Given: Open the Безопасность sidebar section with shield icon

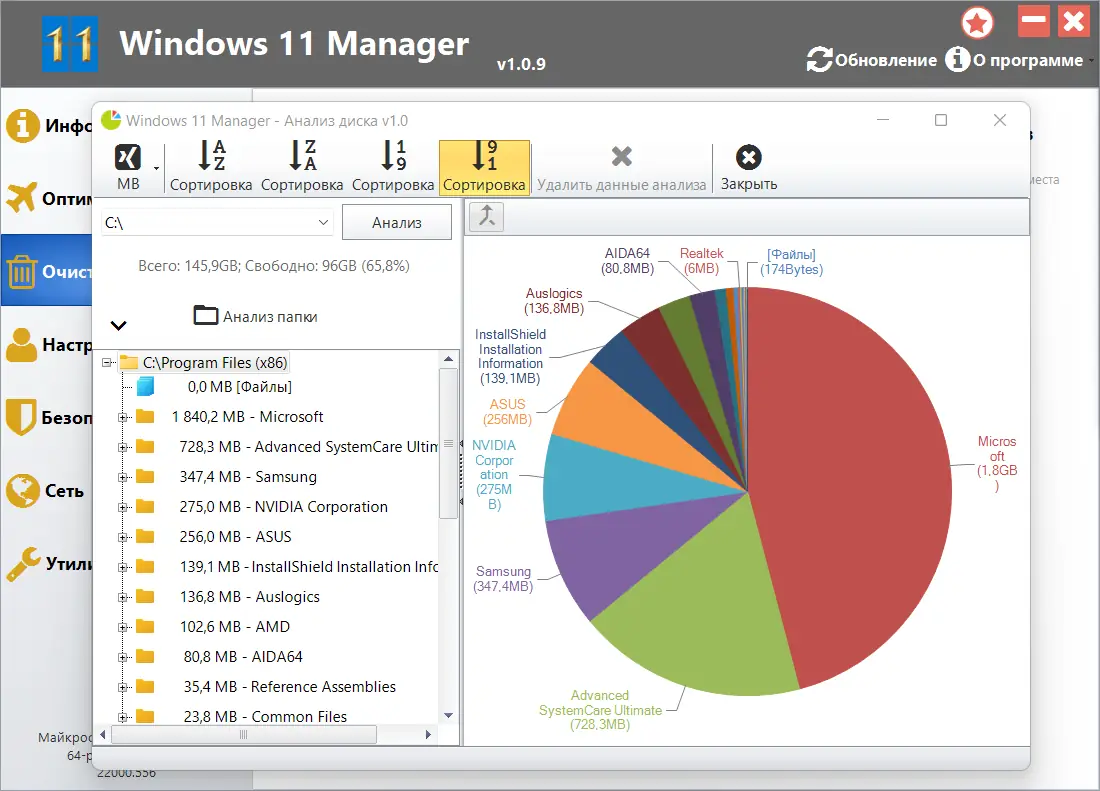Looking at the screenshot, I should point(47,417).
